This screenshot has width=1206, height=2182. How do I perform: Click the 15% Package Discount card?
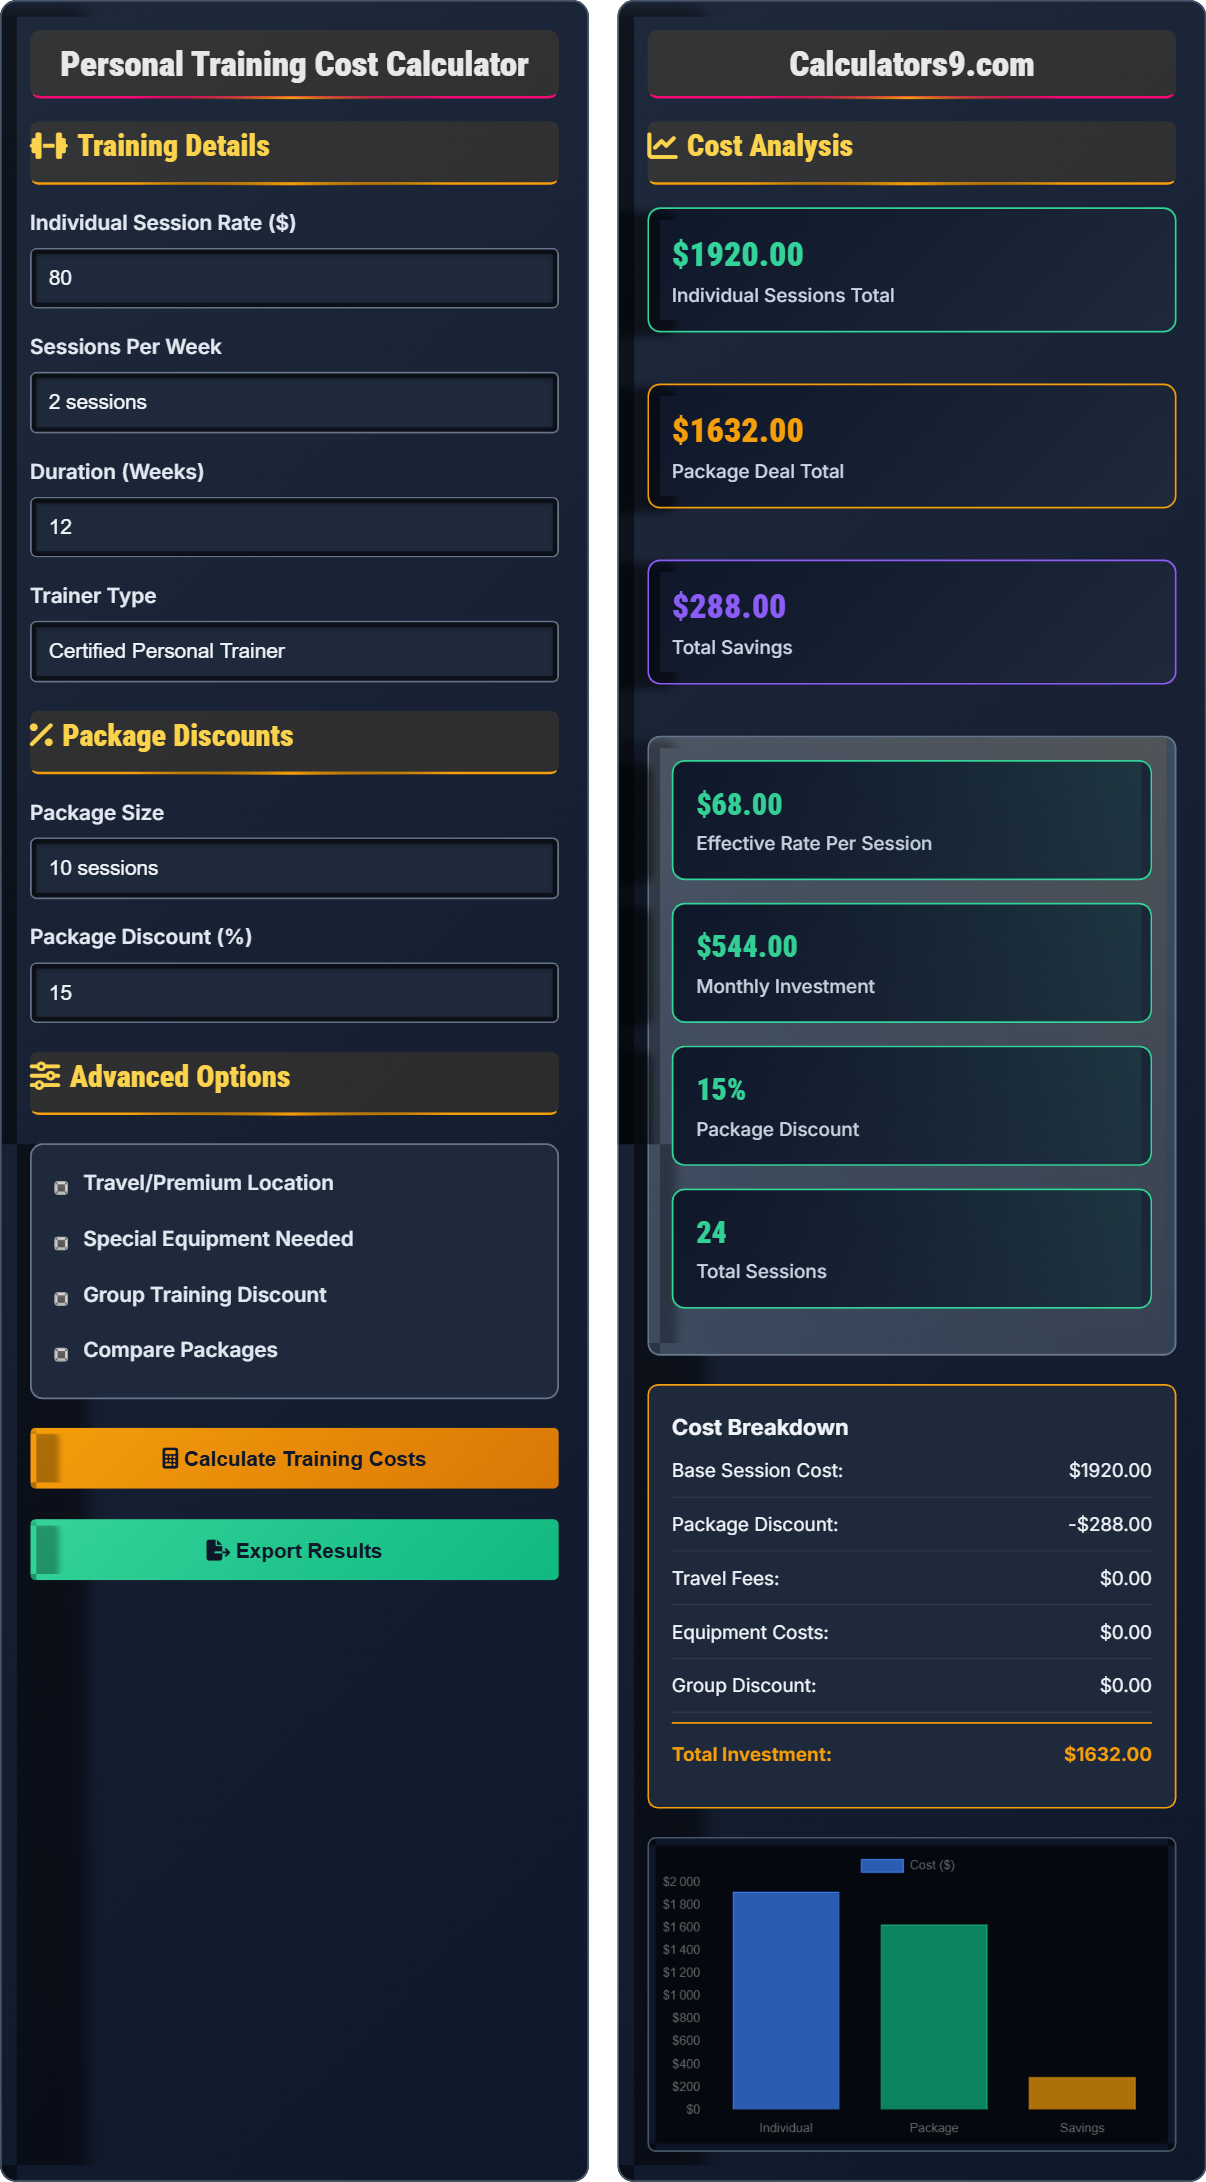[912, 1106]
